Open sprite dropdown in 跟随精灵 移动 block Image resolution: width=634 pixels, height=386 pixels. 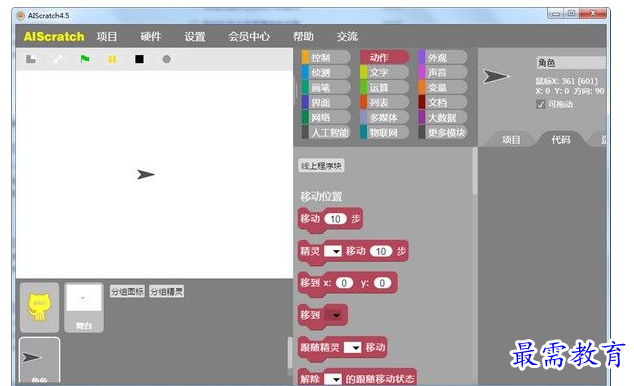[352, 347]
